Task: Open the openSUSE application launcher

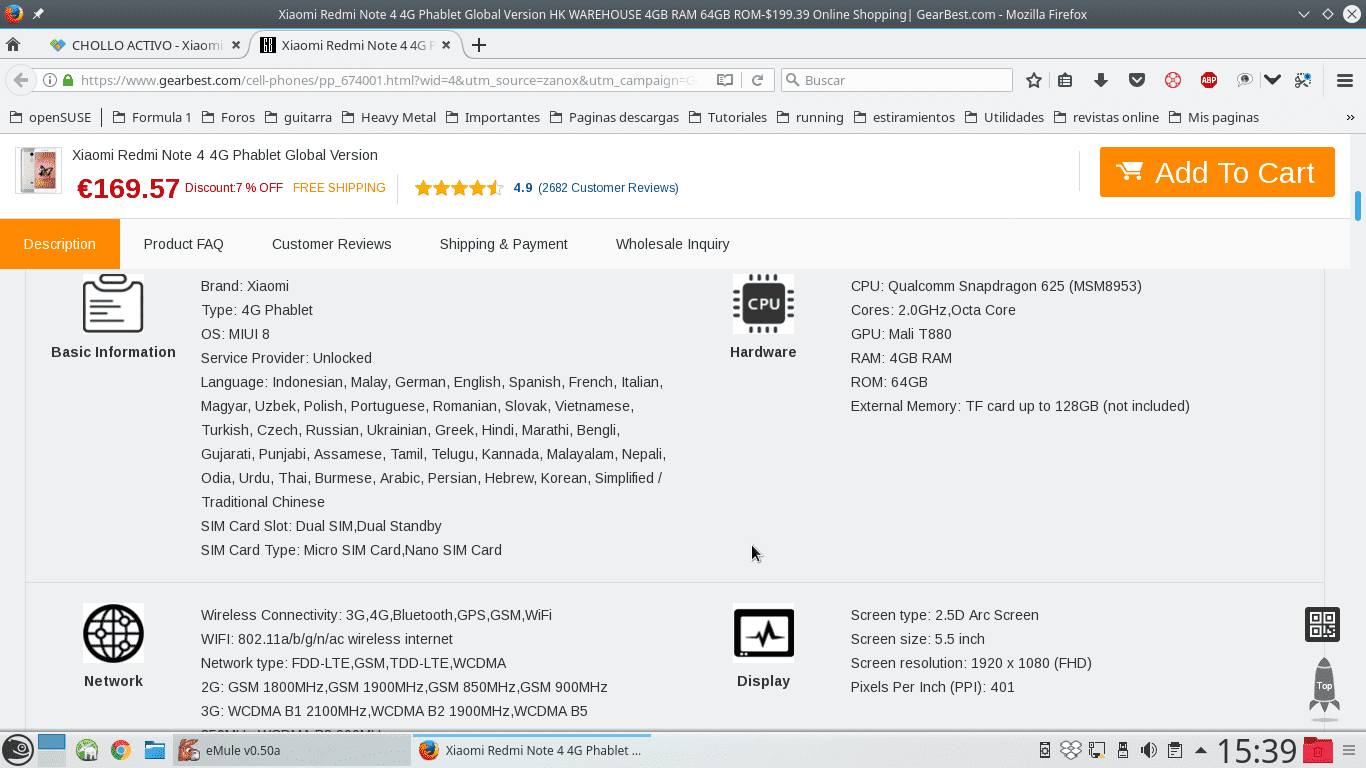Action: pos(17,750)
